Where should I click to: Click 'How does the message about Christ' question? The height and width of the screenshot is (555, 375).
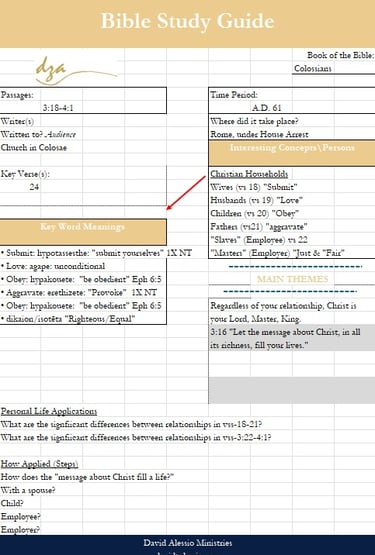pos(87,477)
